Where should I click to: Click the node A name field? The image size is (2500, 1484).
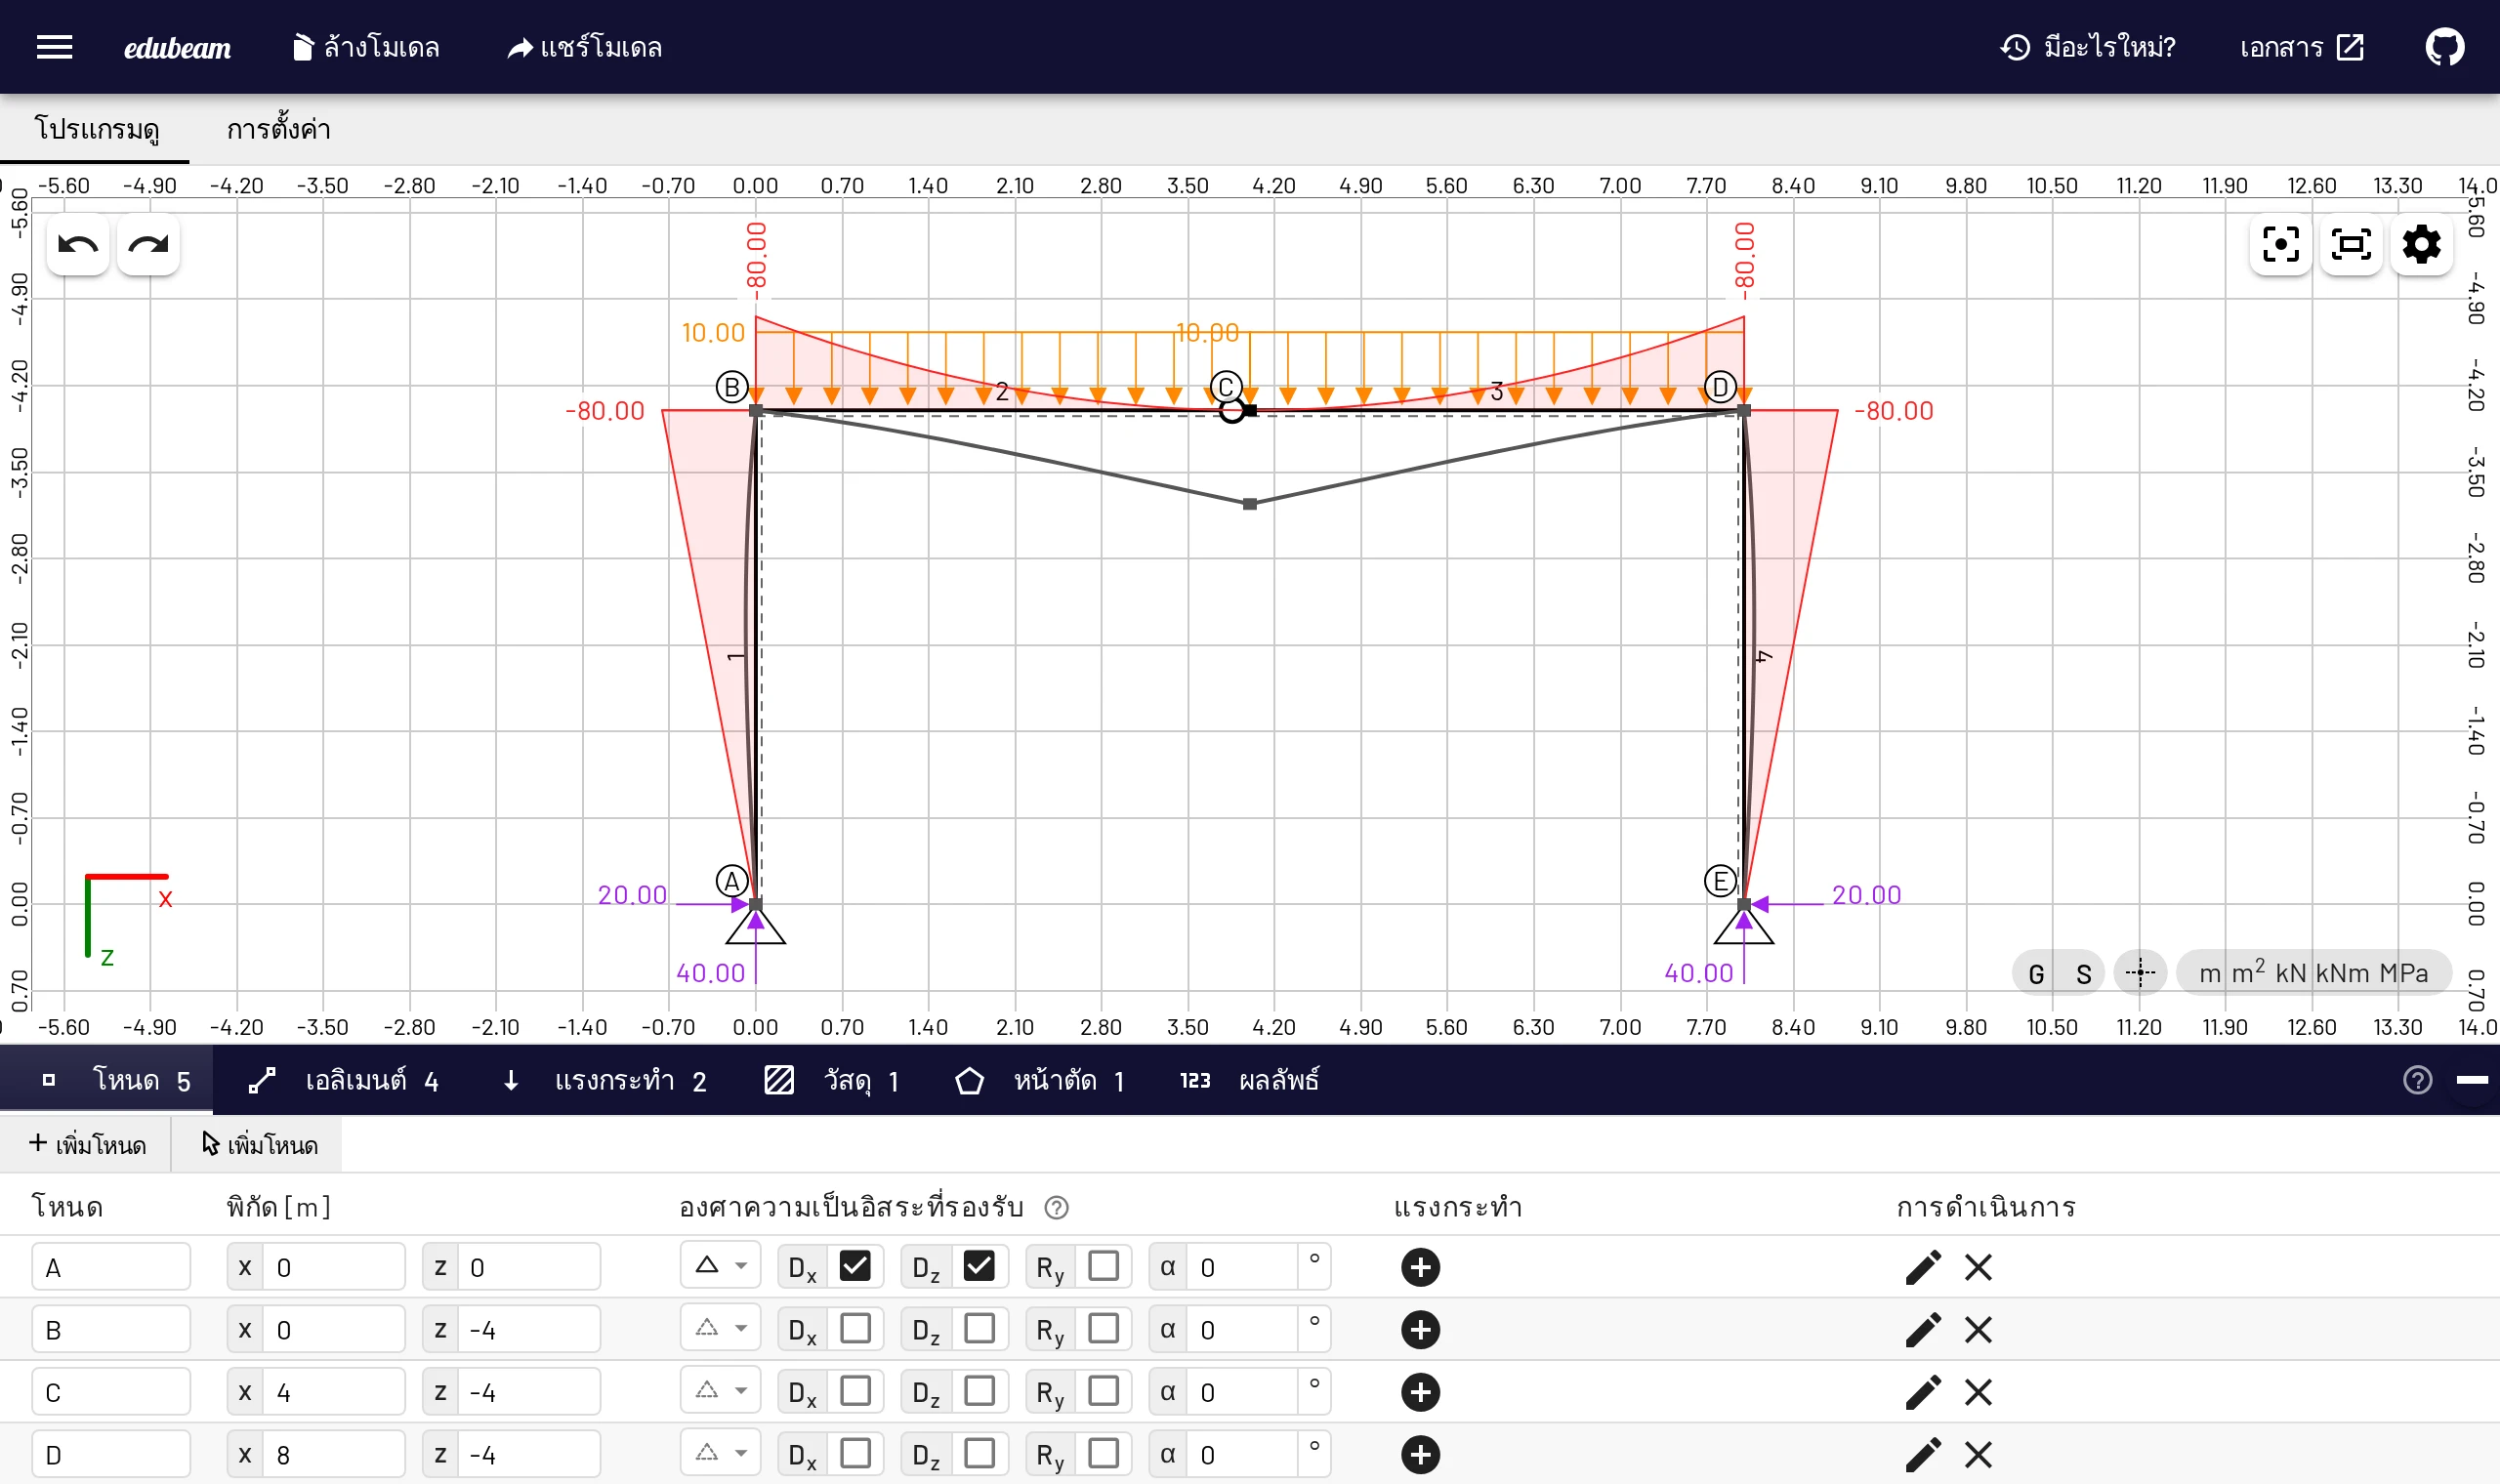click(x=111, y=1268)
